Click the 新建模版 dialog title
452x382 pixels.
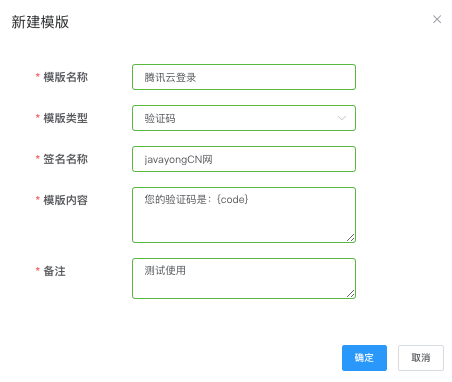40,22
